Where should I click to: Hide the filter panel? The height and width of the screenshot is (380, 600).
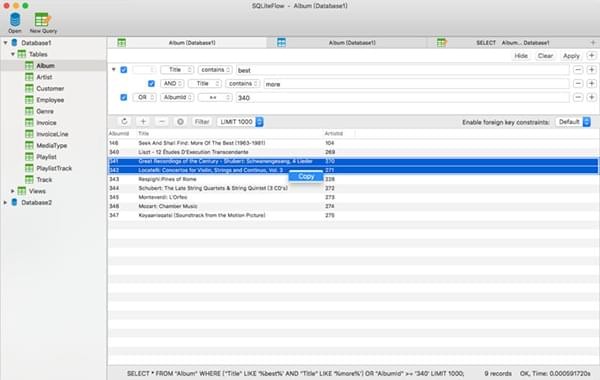pyautogui.click(x=521, y=56)
